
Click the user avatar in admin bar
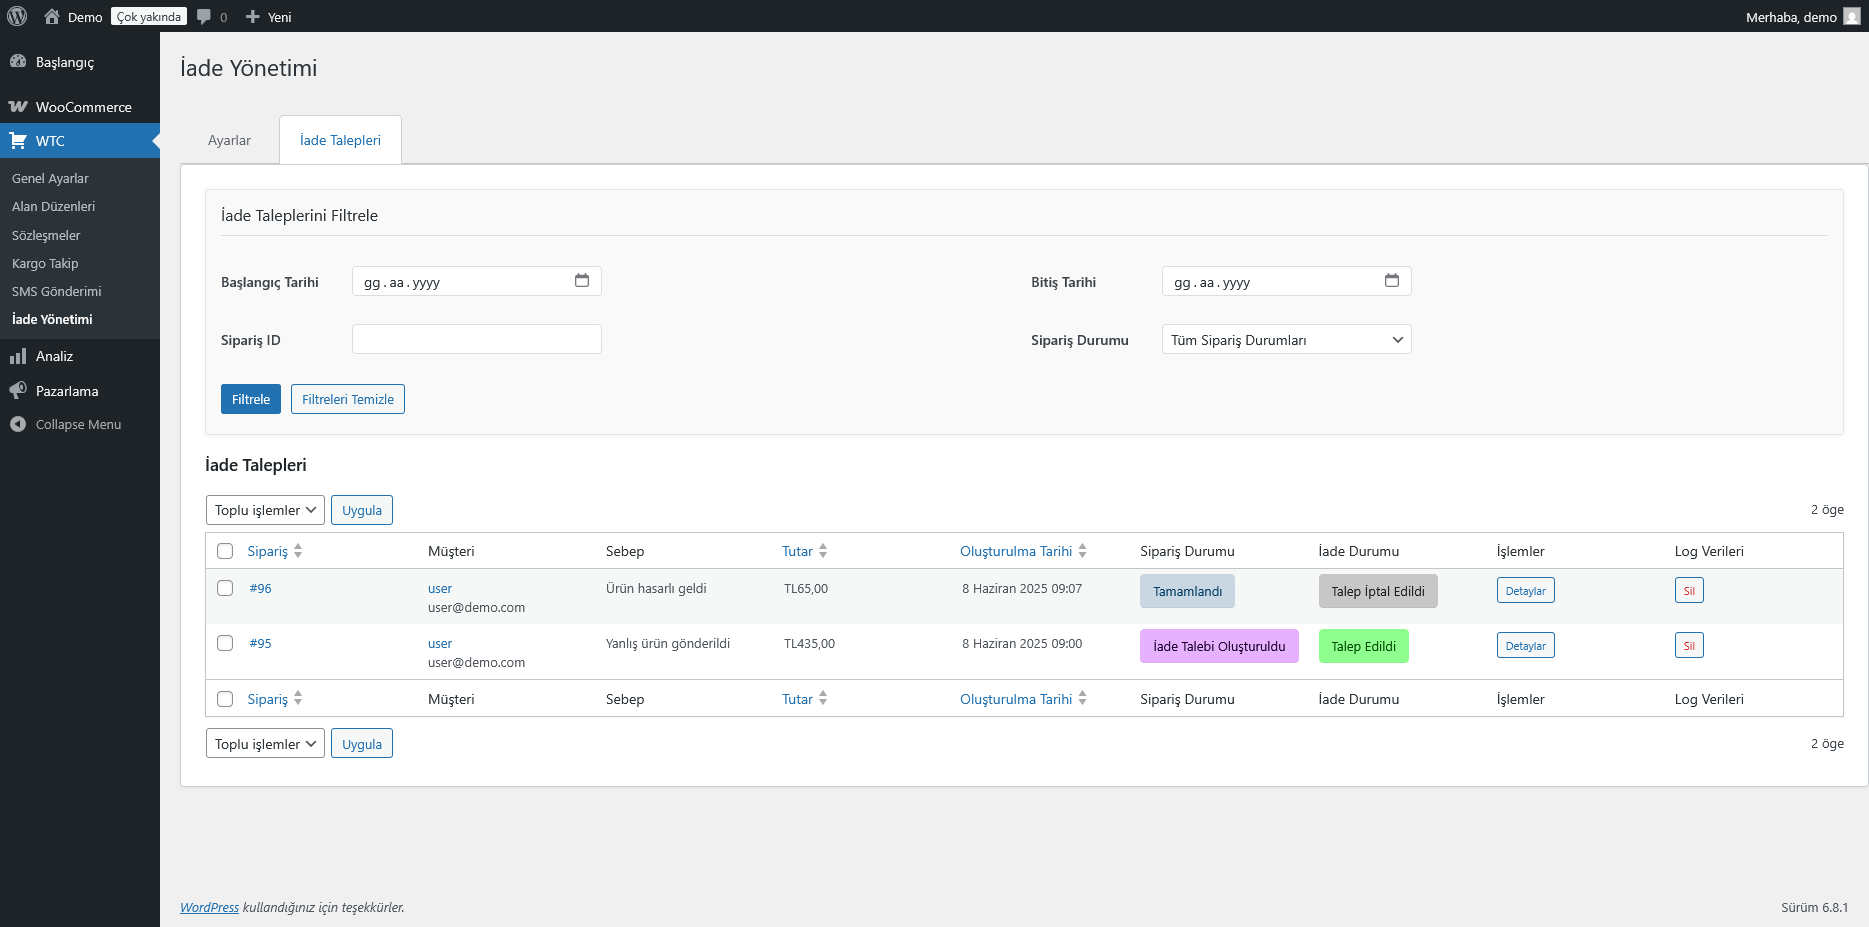[x=1852, y=16]
